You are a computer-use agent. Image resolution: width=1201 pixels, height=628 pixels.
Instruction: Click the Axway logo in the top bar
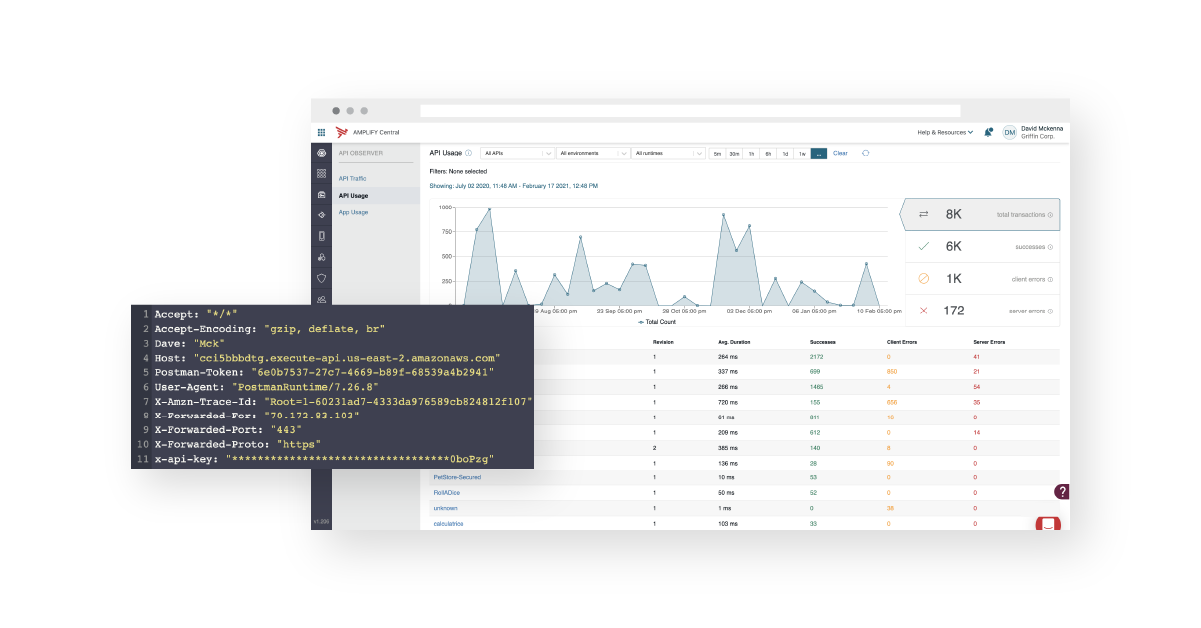tap(341, 132)
